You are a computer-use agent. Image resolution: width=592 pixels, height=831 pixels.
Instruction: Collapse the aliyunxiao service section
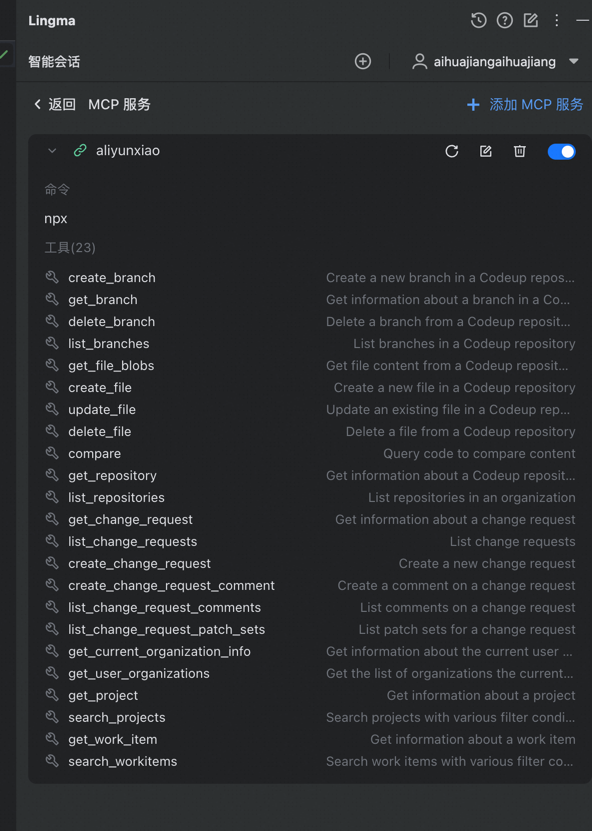[52, 151]
